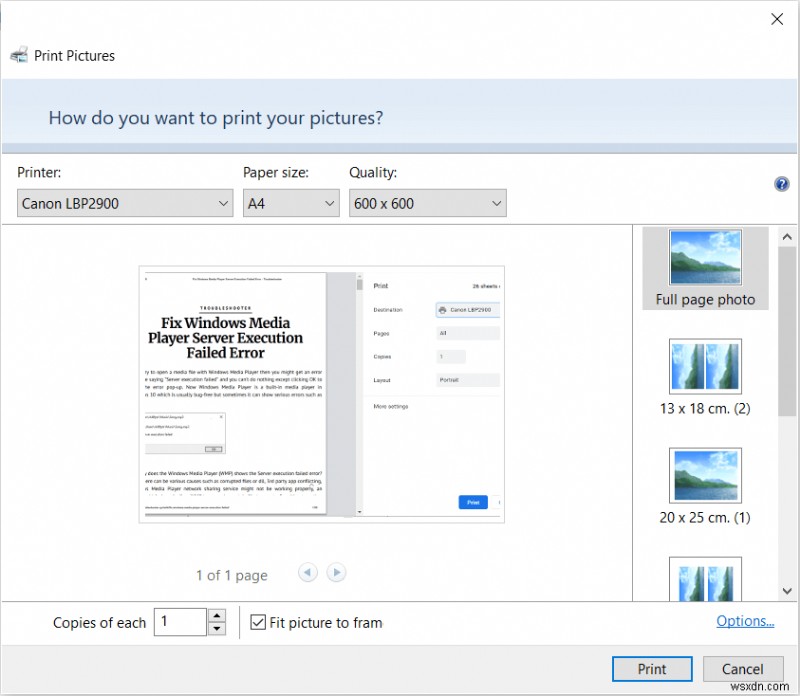Click the Print Pictures printer icon
Image resolution: width=800 pixels, height=696 pixels.
[x=19, y=55]
